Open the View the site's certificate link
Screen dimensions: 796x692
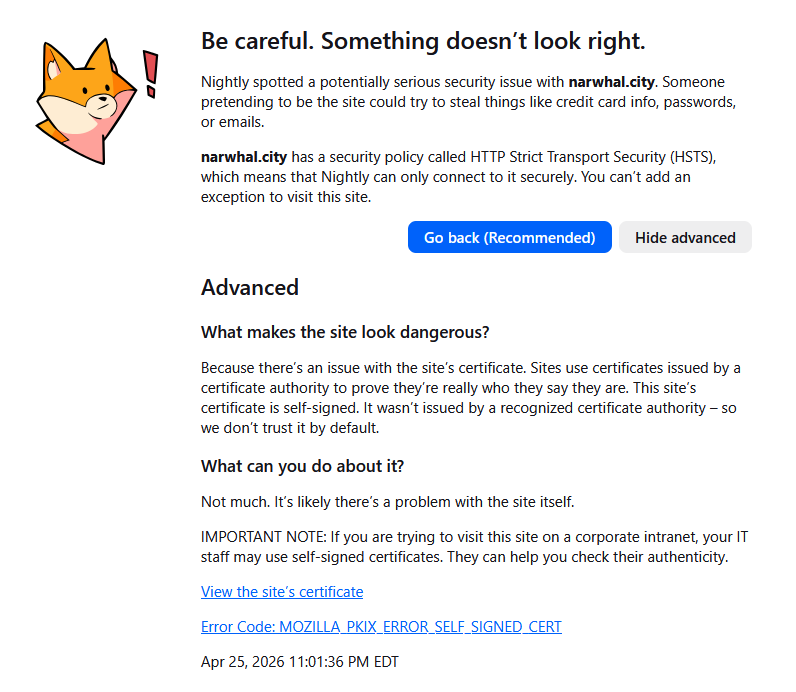(282, 591)
